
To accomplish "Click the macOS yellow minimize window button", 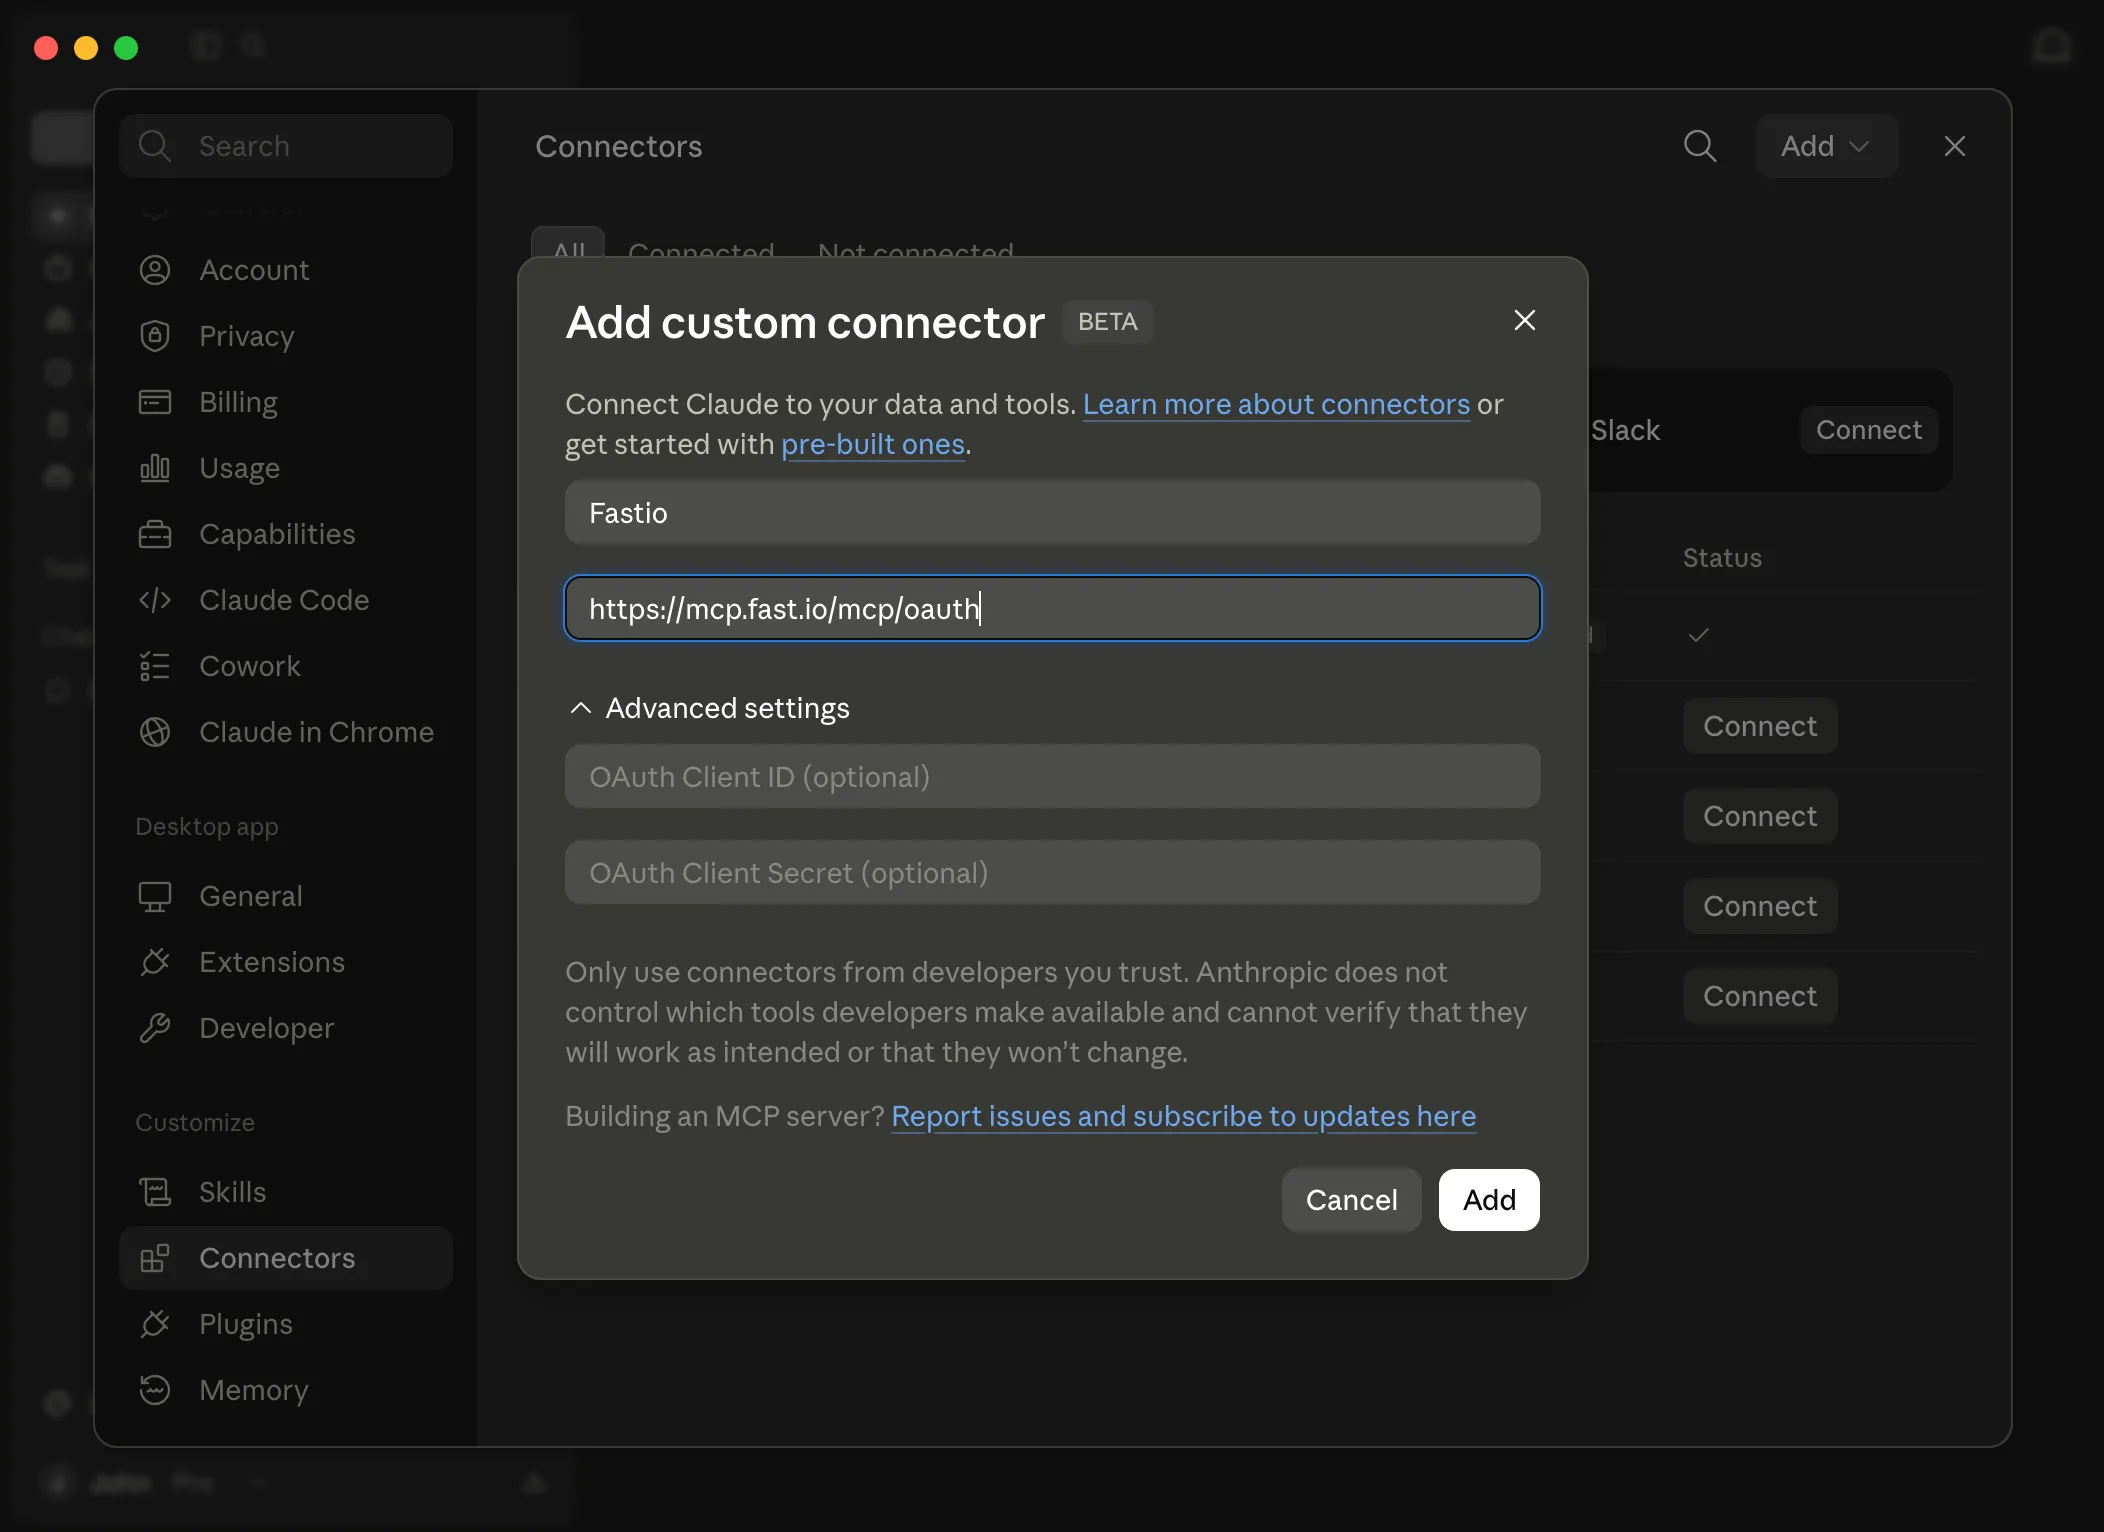I will pyautogui.click(x=86, y=48).
